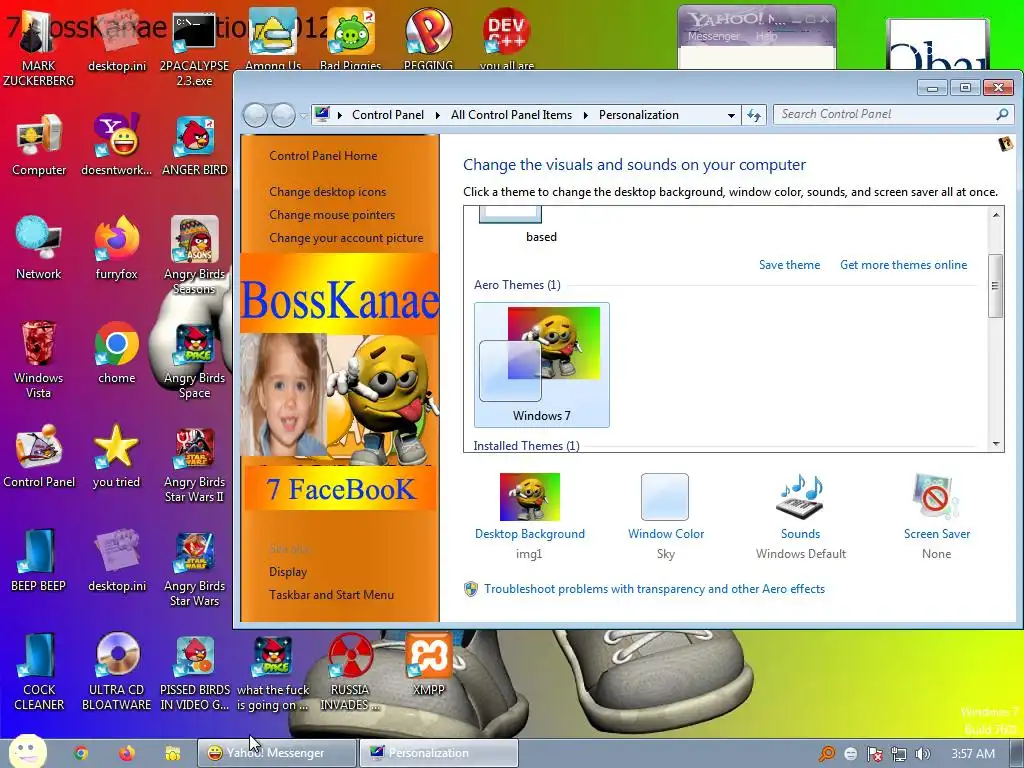
Task: Open Taskbar and Start Menu link
Action: [331, 594]
